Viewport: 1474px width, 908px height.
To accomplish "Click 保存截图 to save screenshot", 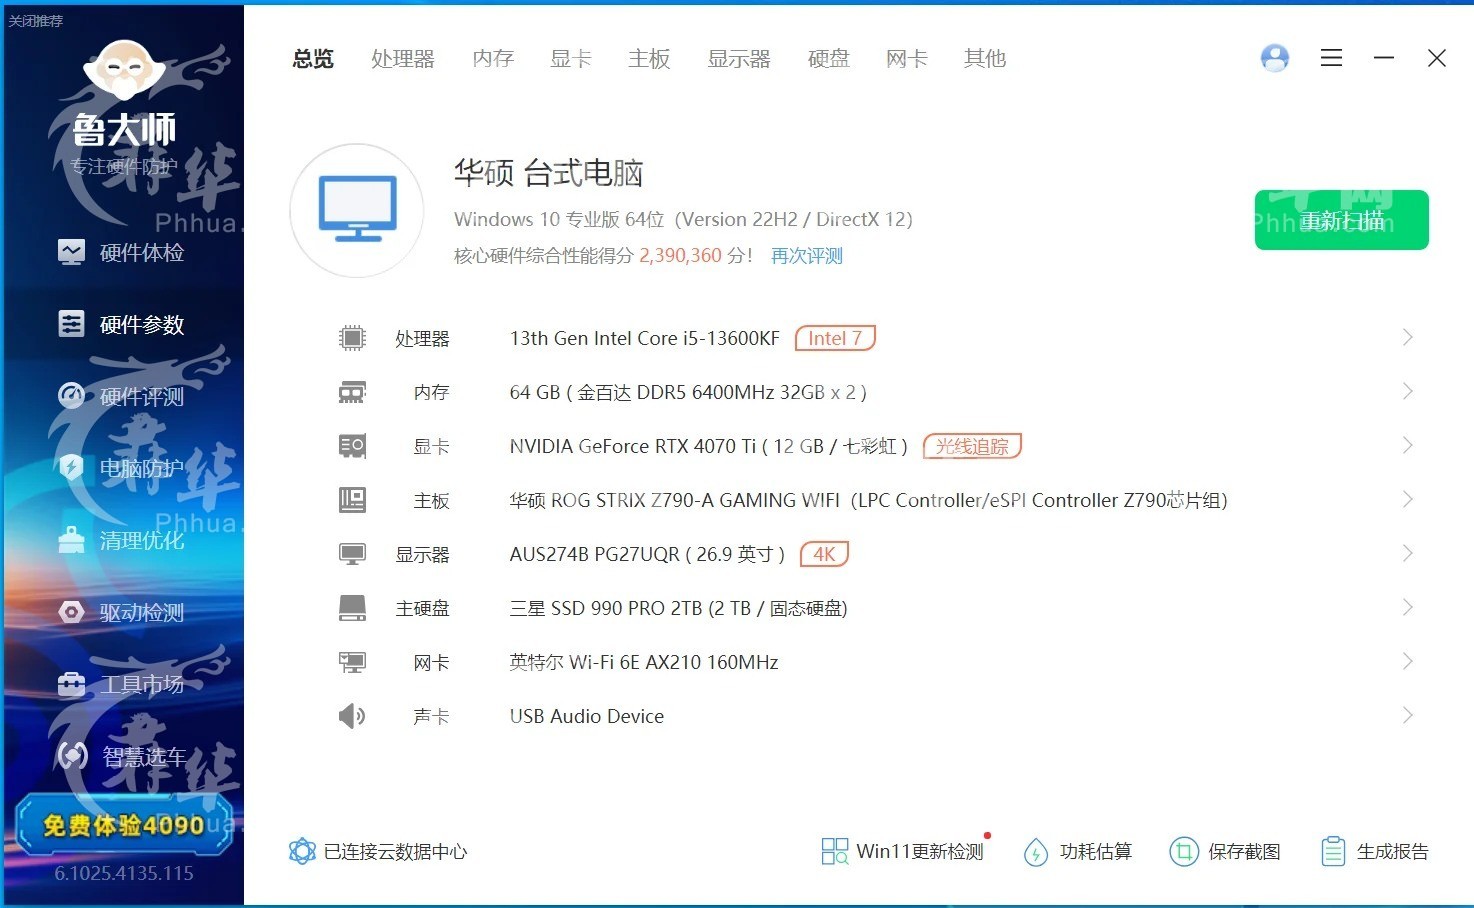I will pyautogui.click(x=1225, y=851).
